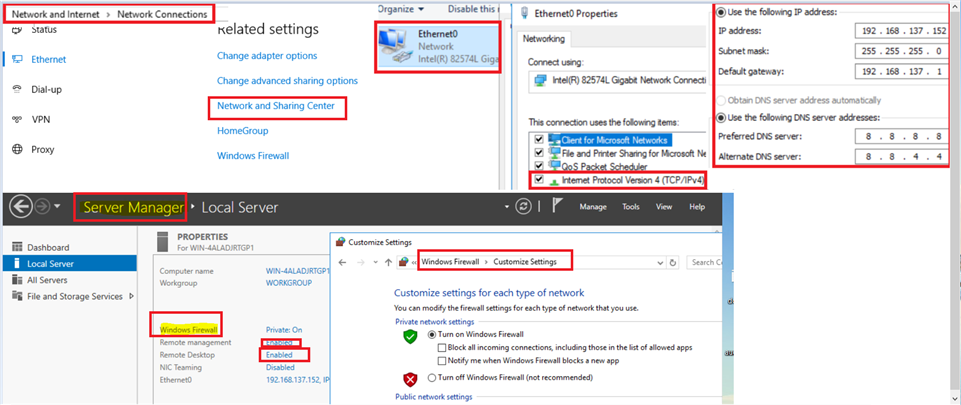Screen dimensions: 961x405
Task: Click the Default gateway field
Action: point(902,72)
